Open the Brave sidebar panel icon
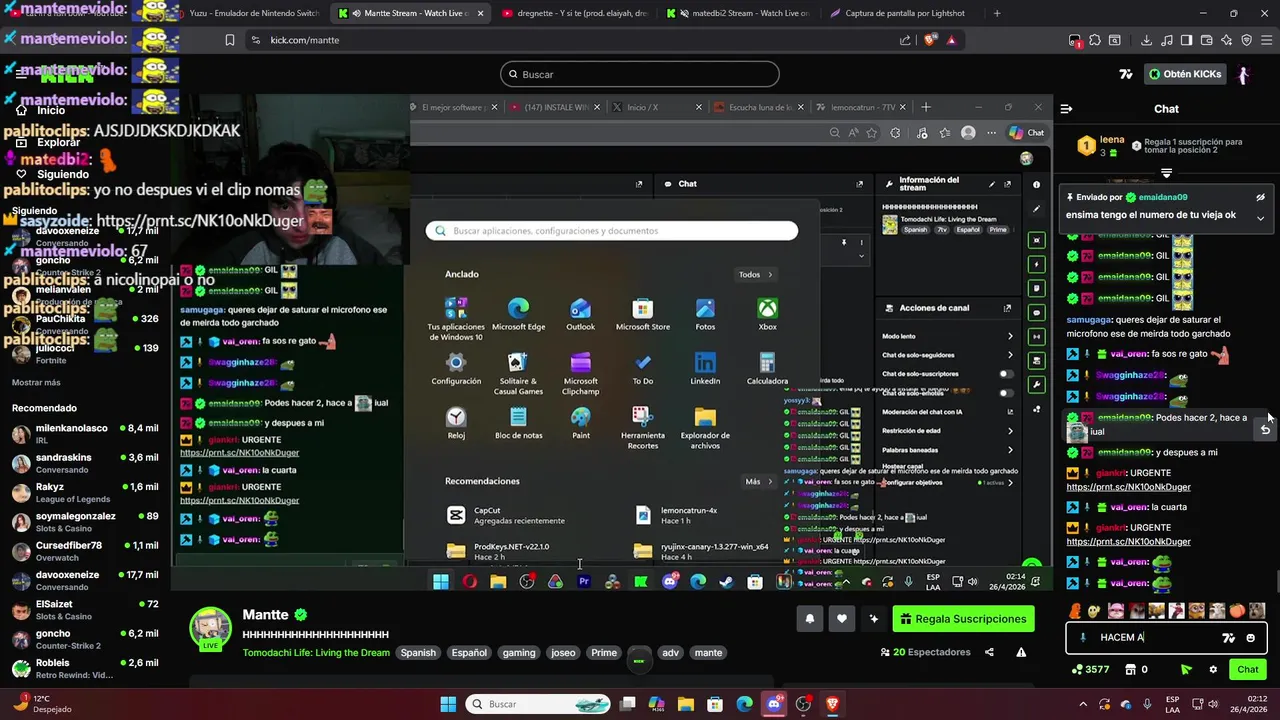 pos(1187,40)
